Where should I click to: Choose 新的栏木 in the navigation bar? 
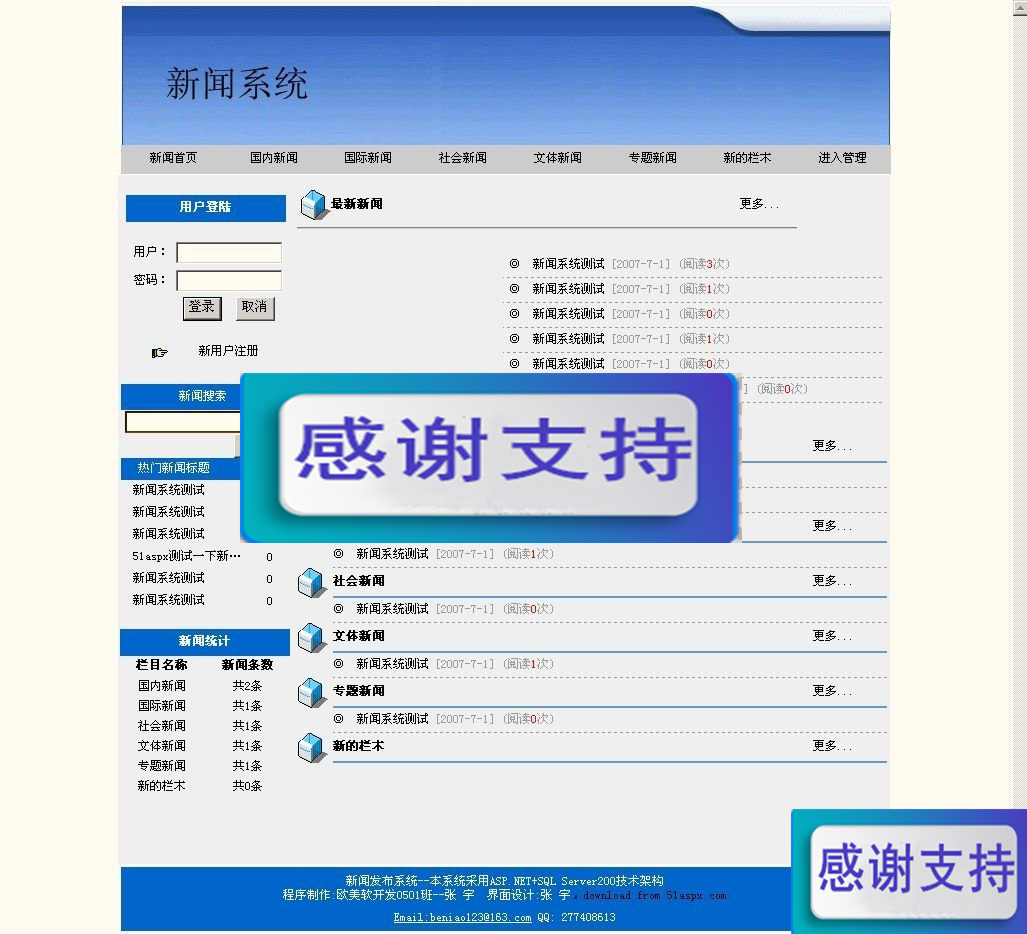747,158
